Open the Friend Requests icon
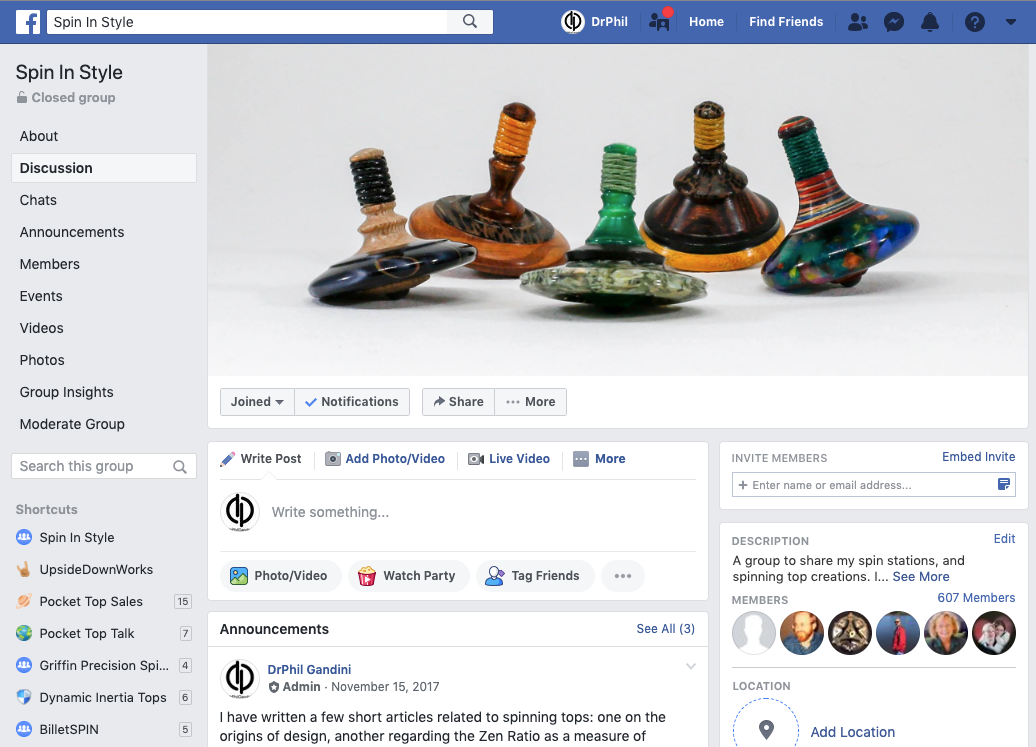 (857, 21)
